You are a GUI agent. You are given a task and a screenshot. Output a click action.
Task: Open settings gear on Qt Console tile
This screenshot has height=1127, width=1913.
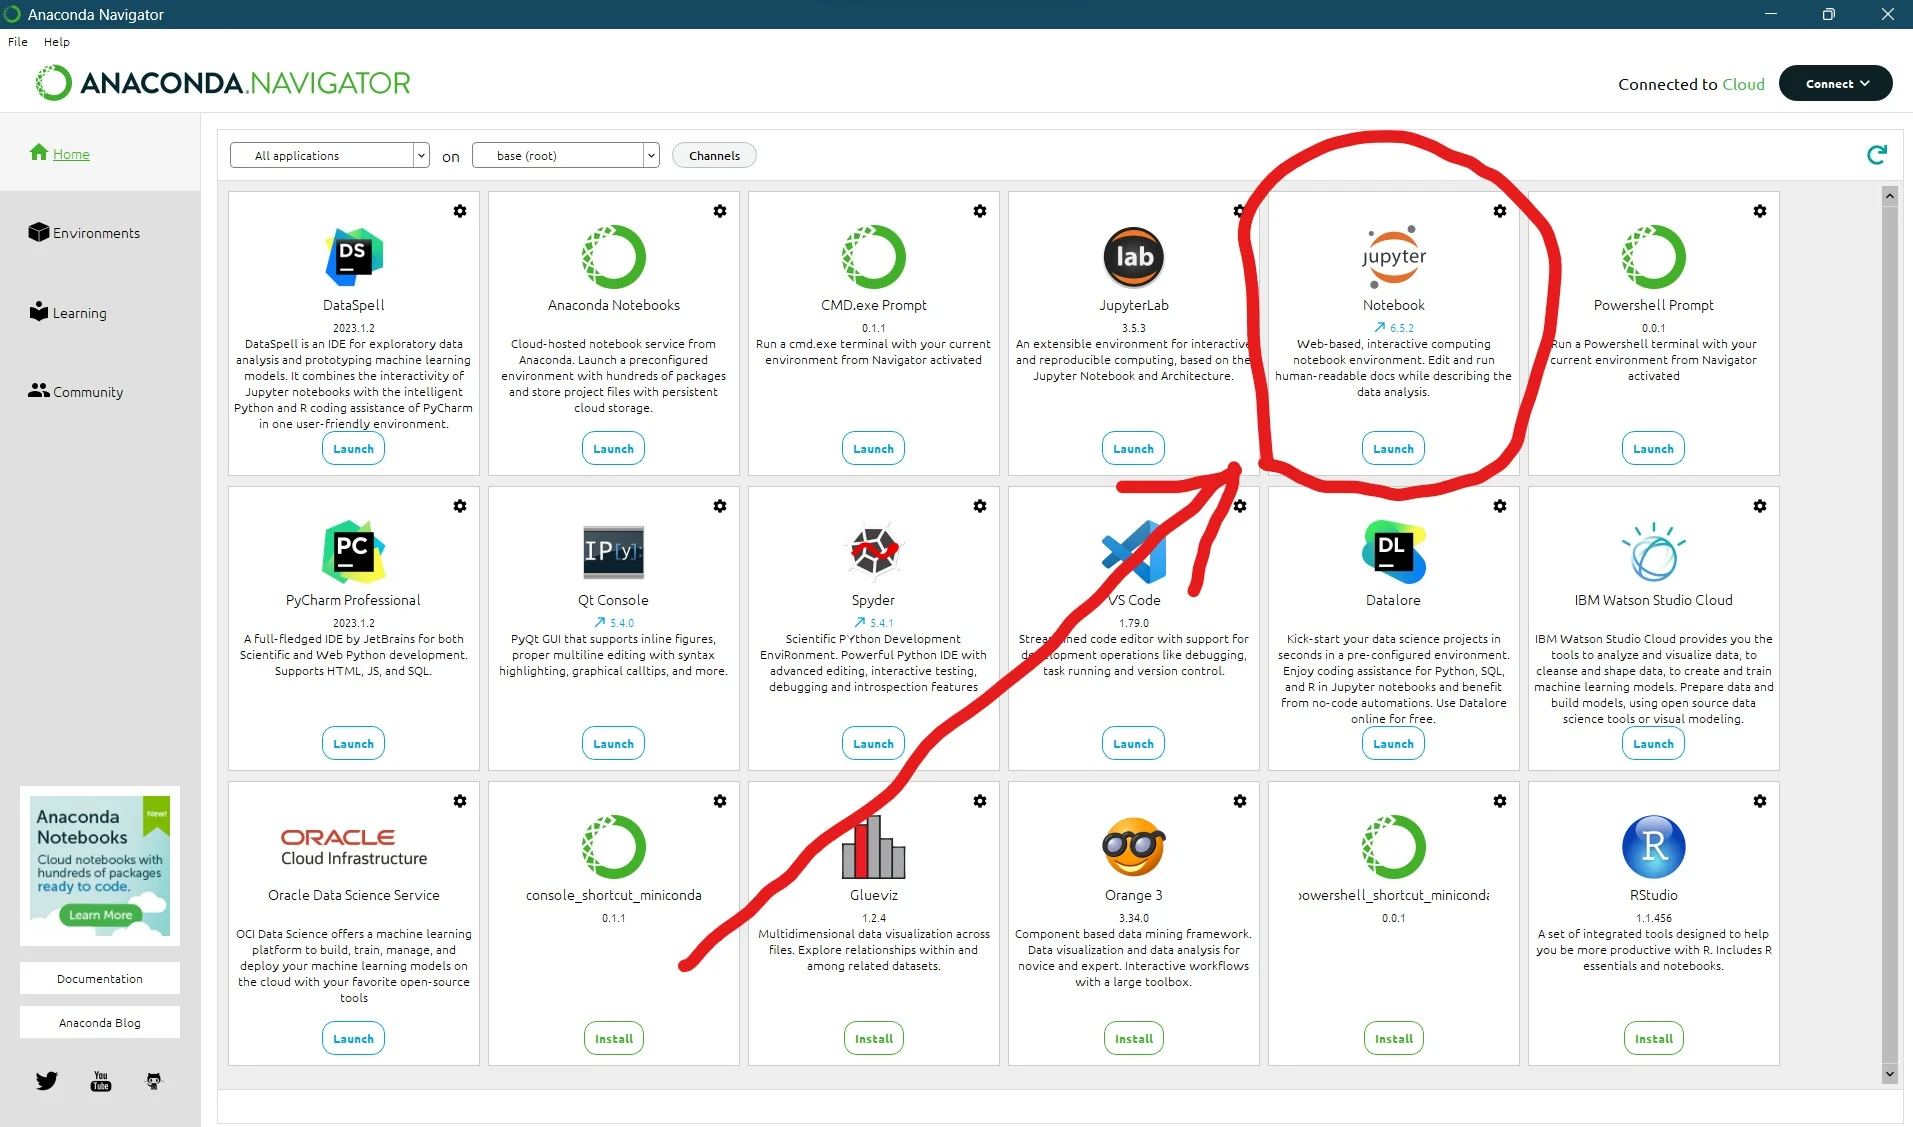click(720, 506)
